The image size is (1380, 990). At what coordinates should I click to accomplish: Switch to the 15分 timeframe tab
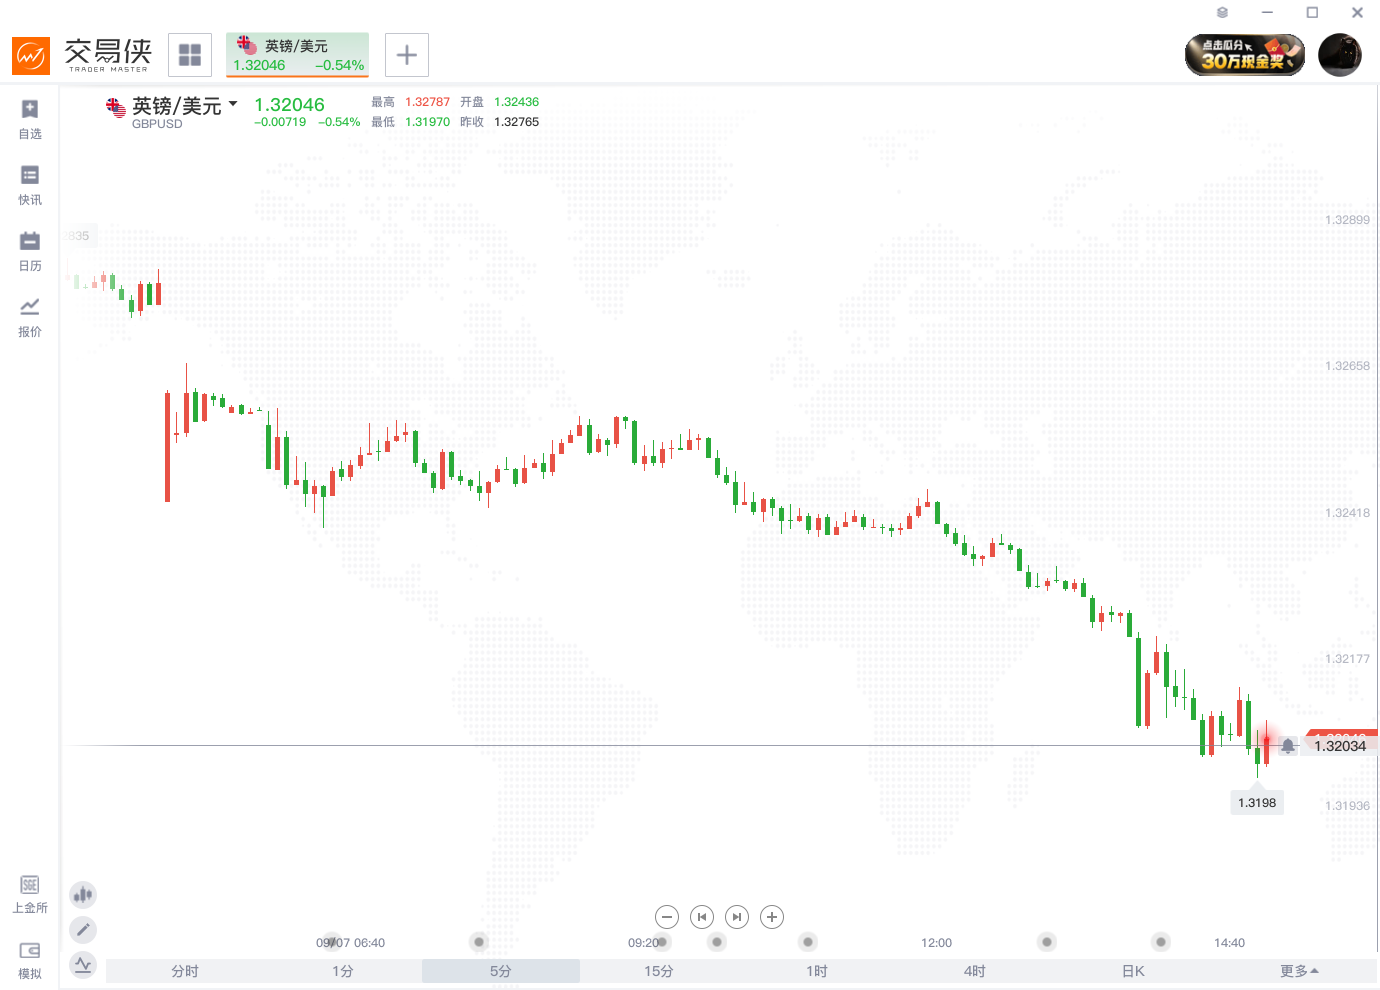click(x=658, y=971)
